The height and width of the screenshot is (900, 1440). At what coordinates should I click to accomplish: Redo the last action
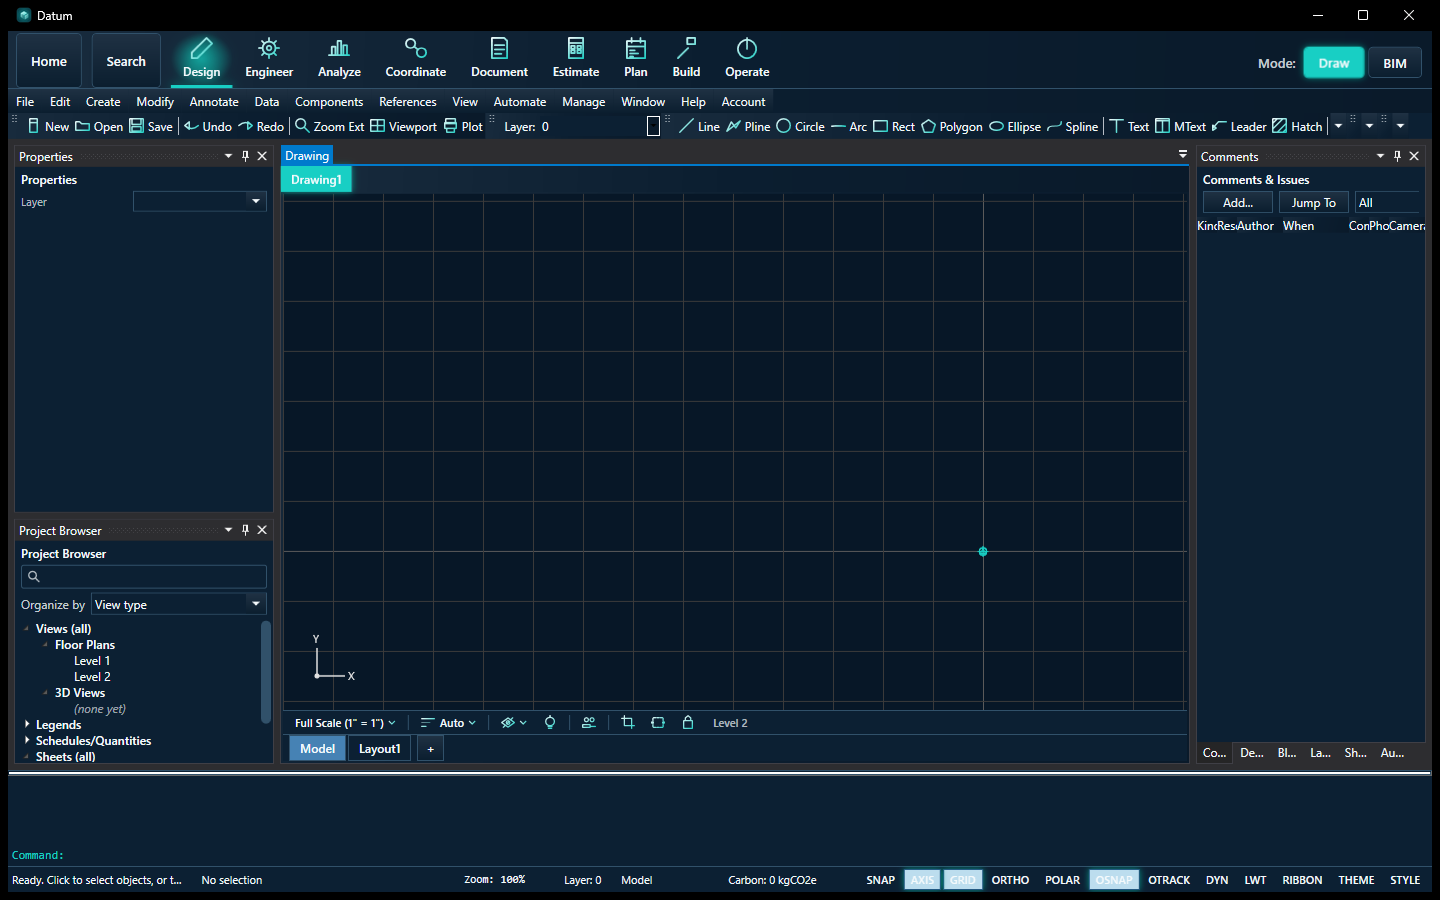click(261, 126)
